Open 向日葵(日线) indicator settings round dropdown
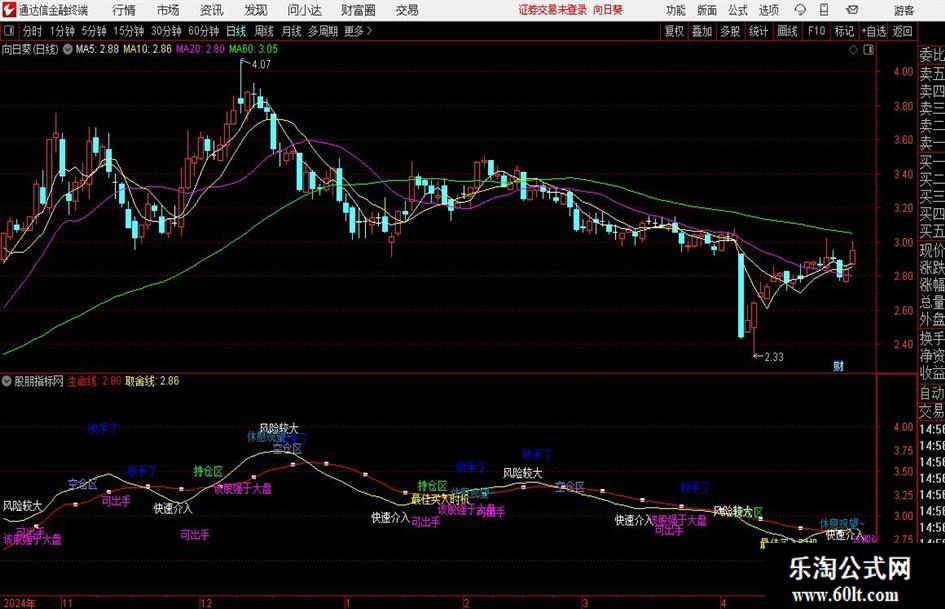Image resolution: width=945 pixels, height=609 pixels. tap(68, 49)
